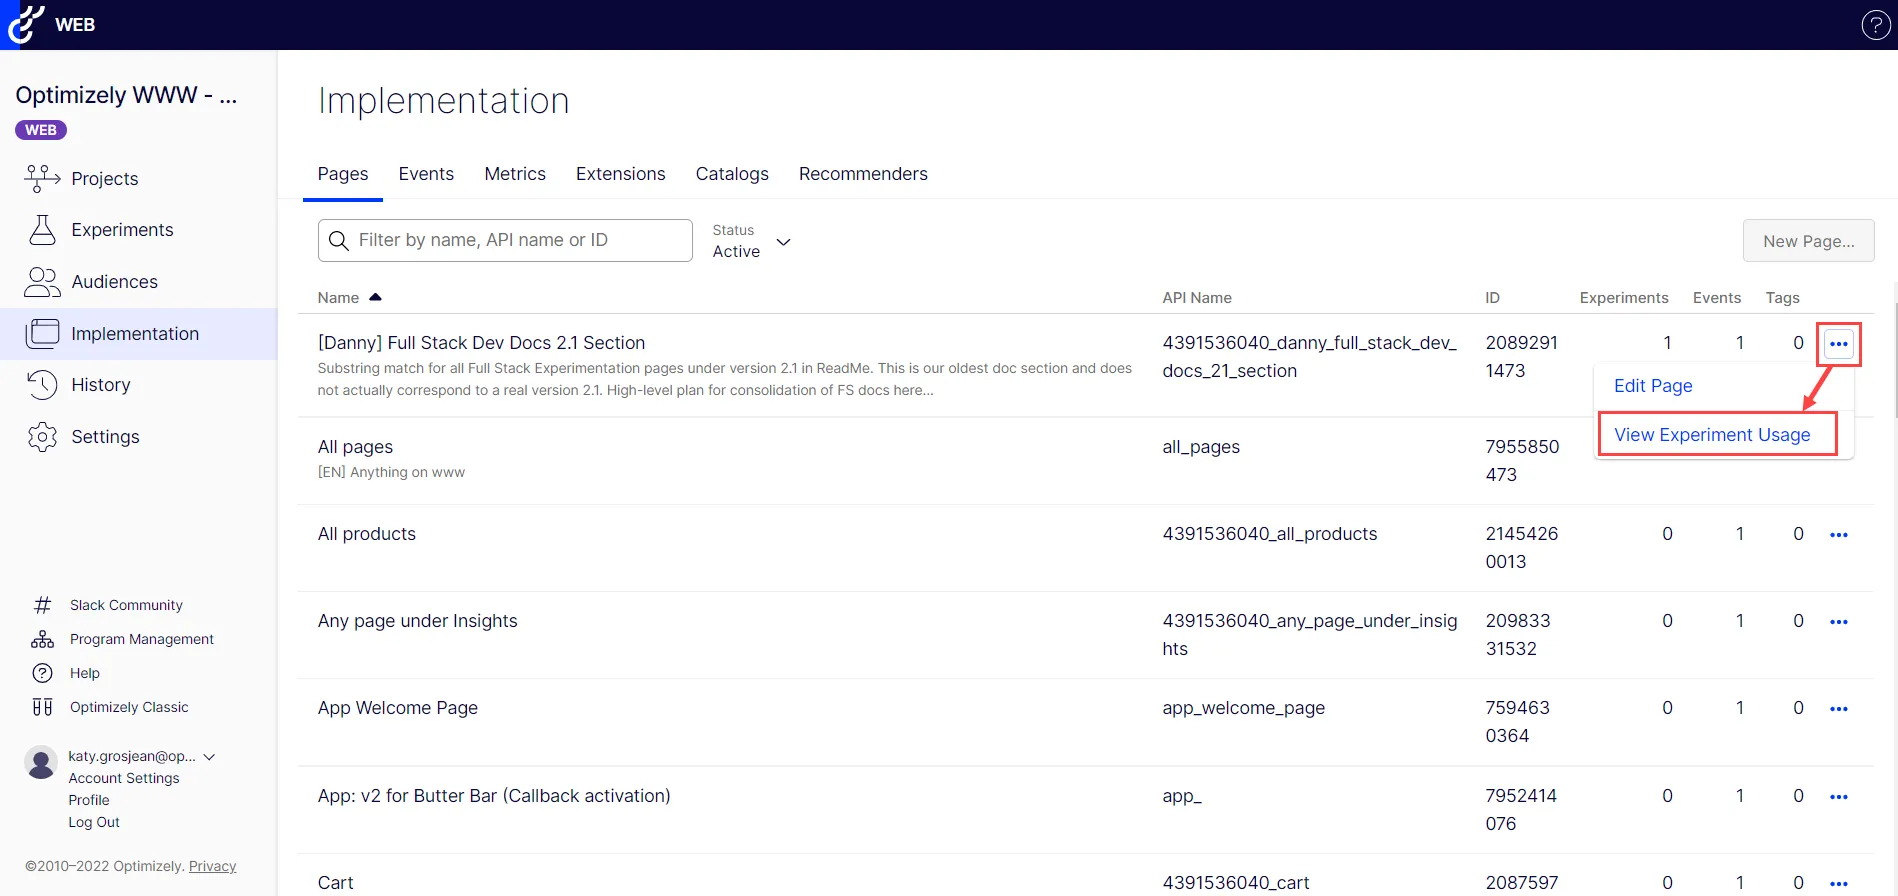This screenshot has height=896, width=1898.
Task: Click the Help circle icon in sidebar
Action: 42,673
